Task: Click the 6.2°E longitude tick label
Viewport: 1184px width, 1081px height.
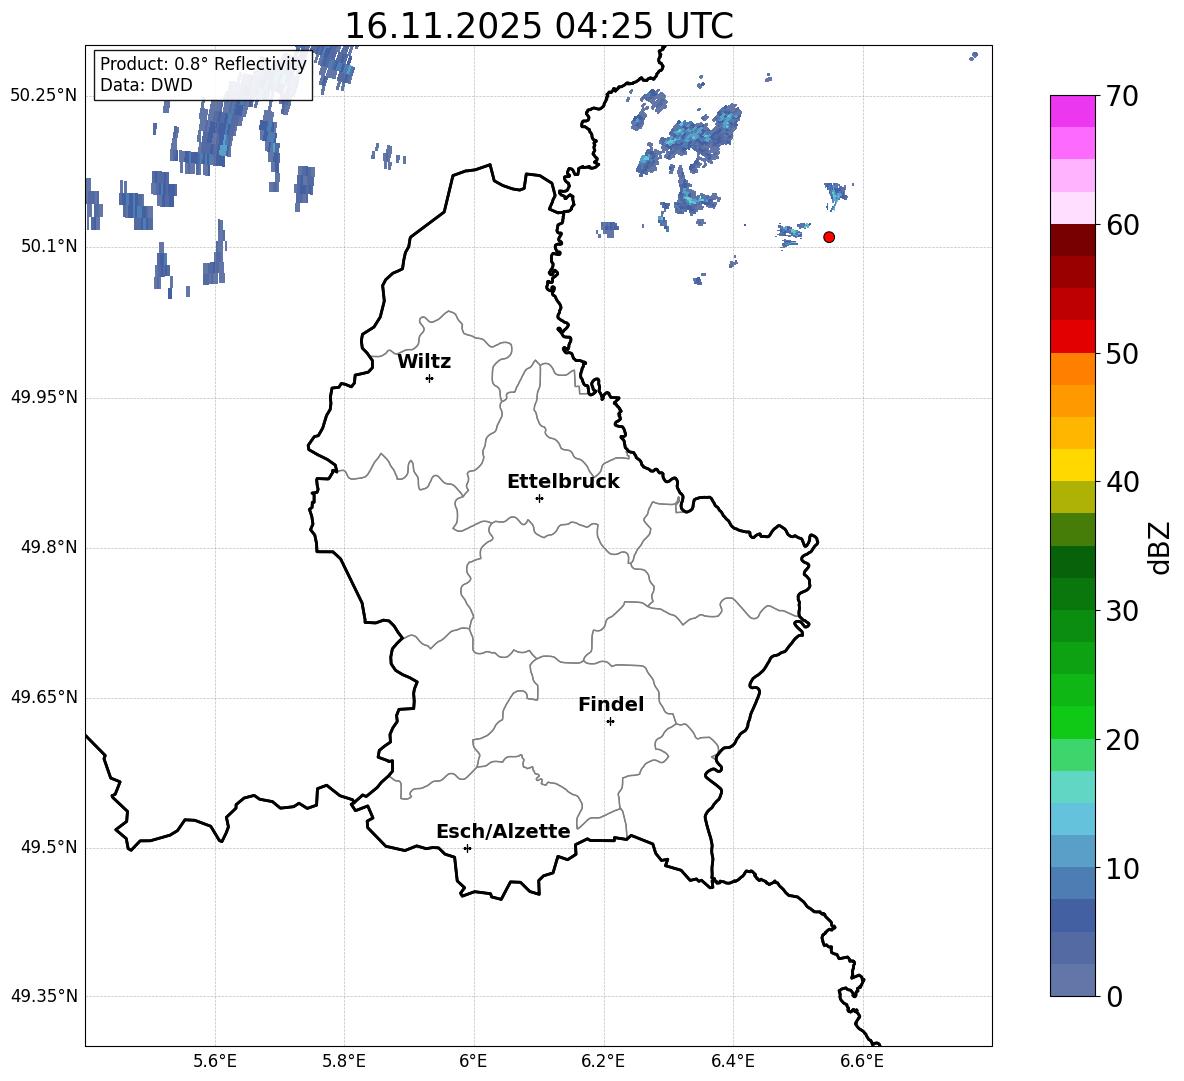Action: (x=603, y=1061)
